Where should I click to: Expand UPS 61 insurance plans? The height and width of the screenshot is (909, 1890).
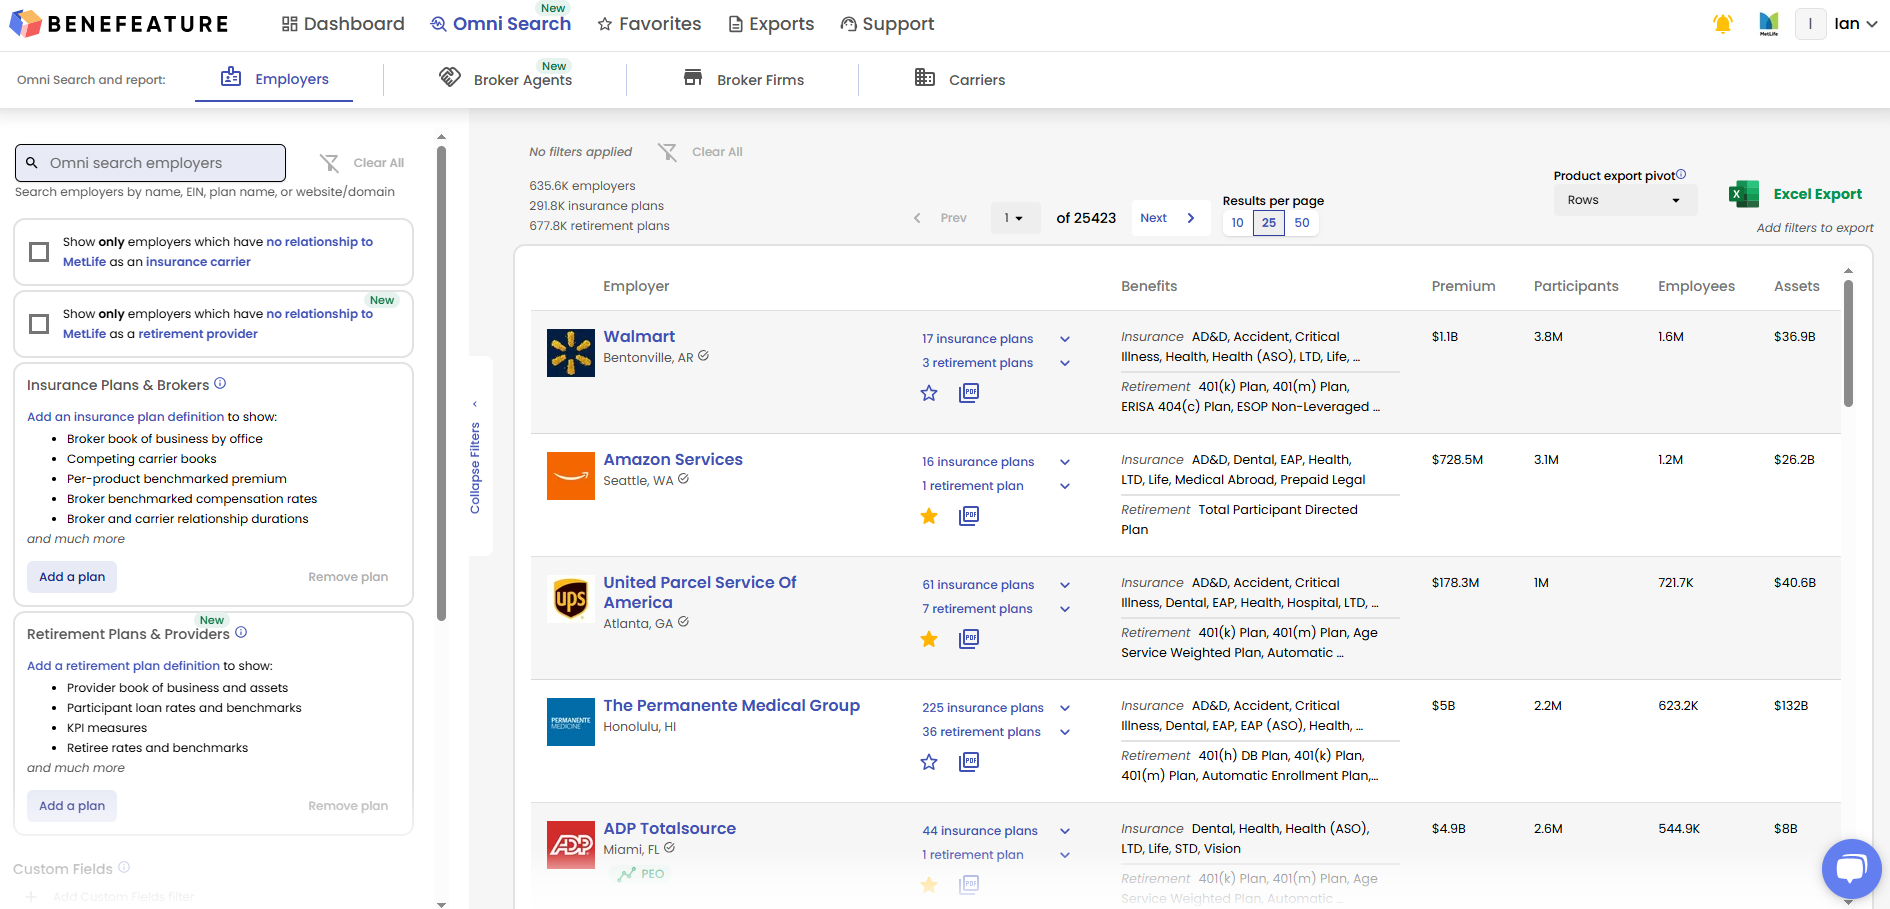point(1065,585)
